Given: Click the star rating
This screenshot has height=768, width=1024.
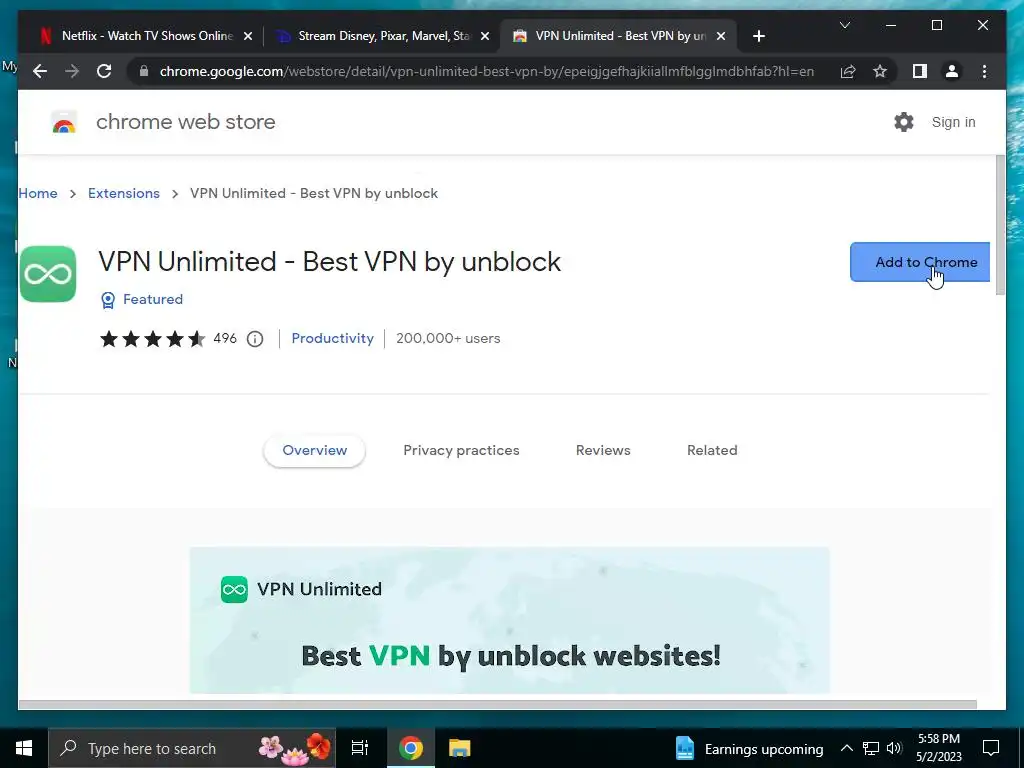Looking at the screenshot, I should 152,338.
